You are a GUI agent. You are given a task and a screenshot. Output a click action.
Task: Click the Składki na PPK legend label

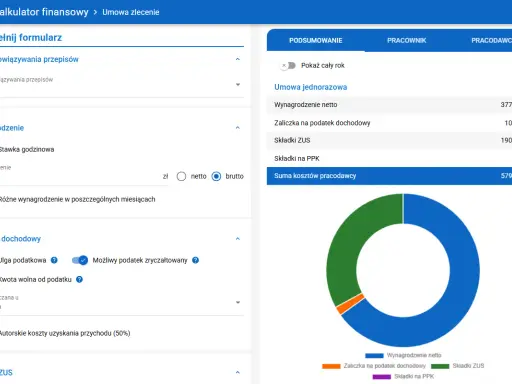pyautogui.click(x=414, y=377)
